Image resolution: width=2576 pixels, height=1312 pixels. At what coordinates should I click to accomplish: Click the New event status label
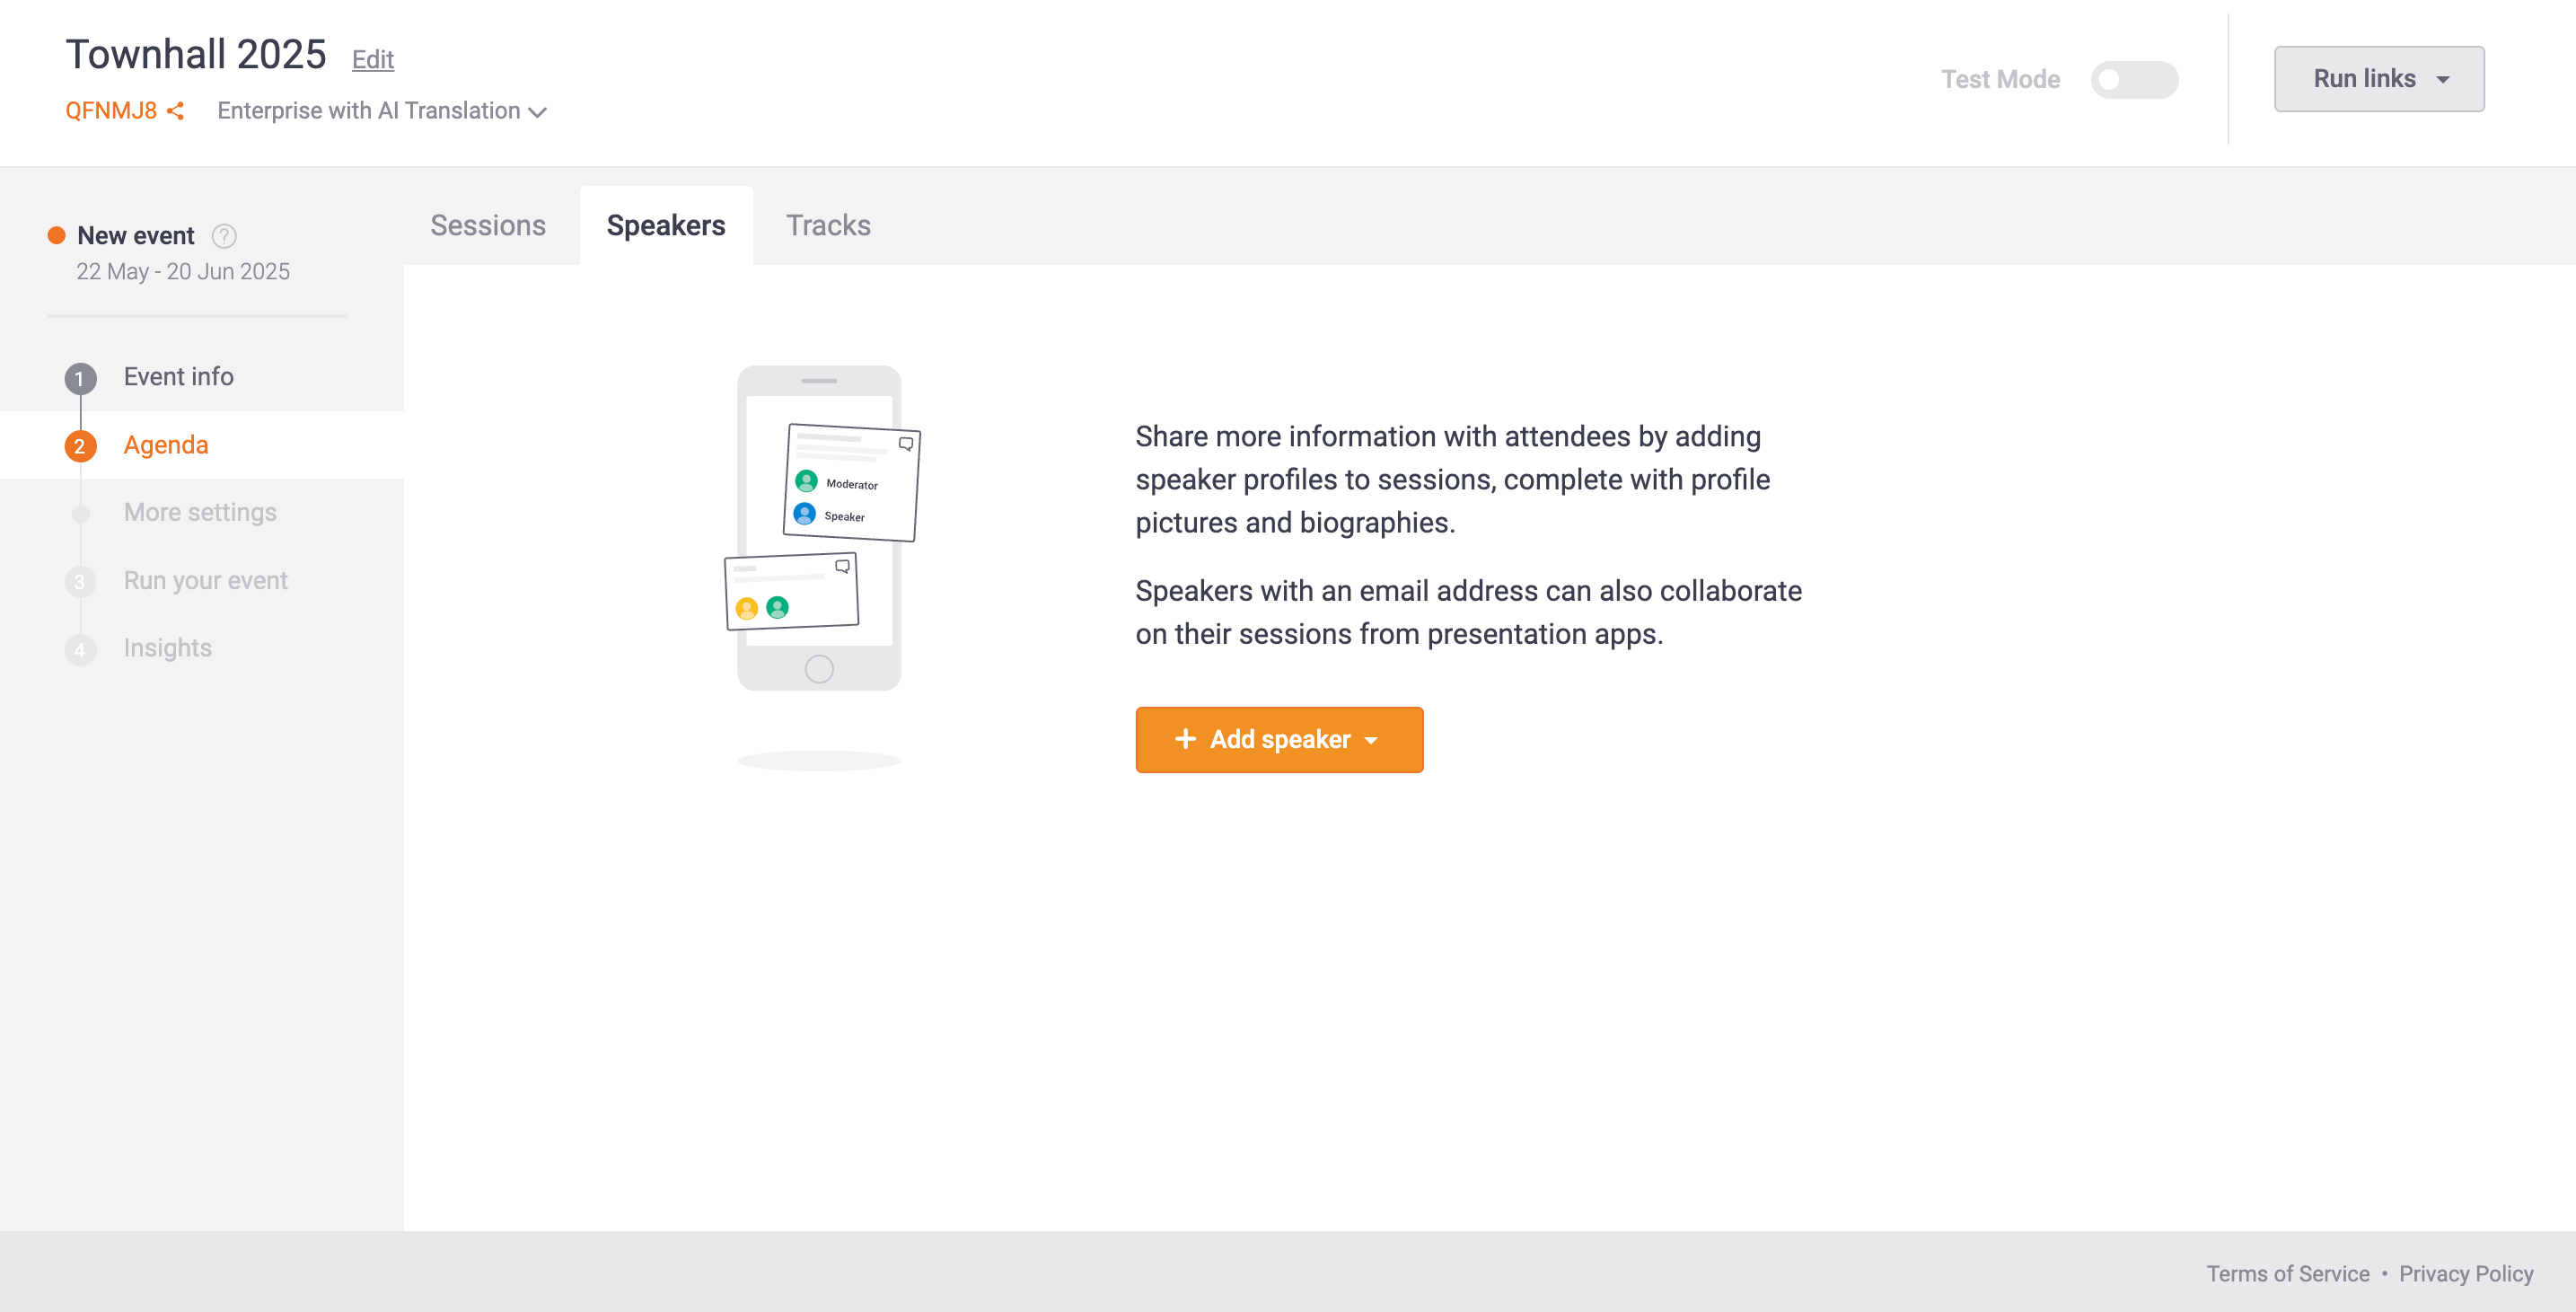(x=136, y=236)
